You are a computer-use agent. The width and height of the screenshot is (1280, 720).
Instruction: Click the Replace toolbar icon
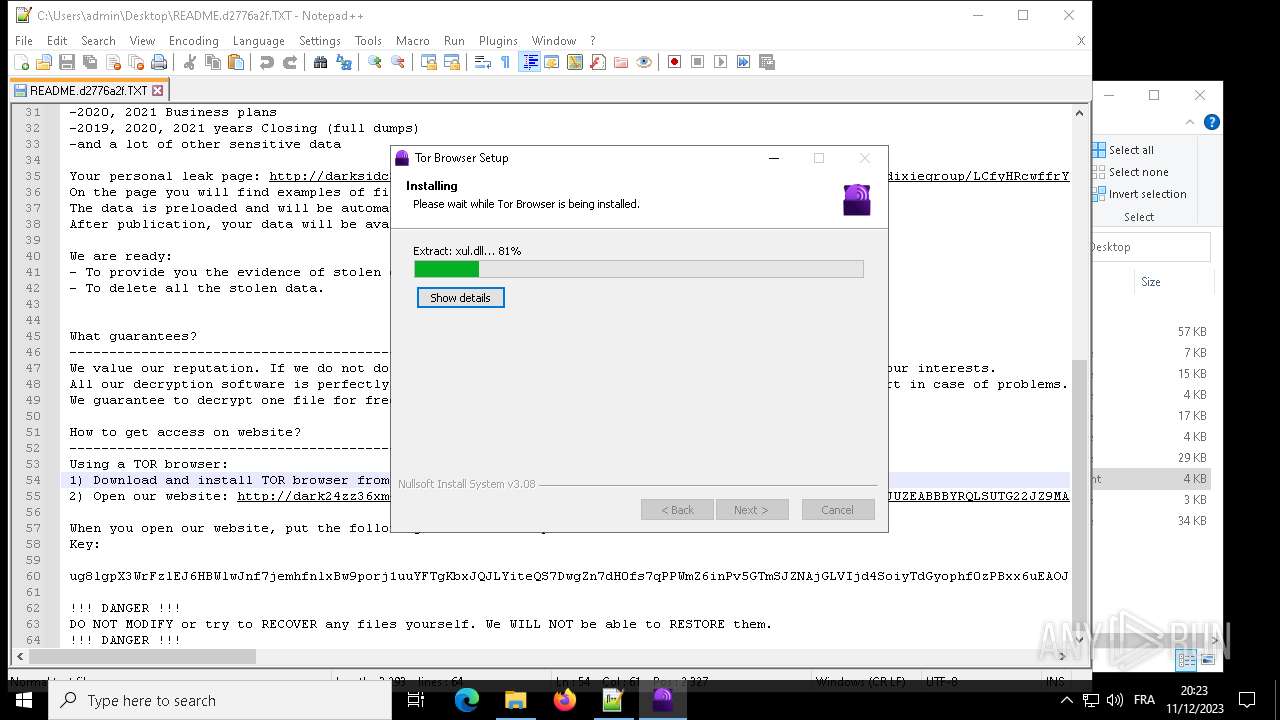pos(344,62)
